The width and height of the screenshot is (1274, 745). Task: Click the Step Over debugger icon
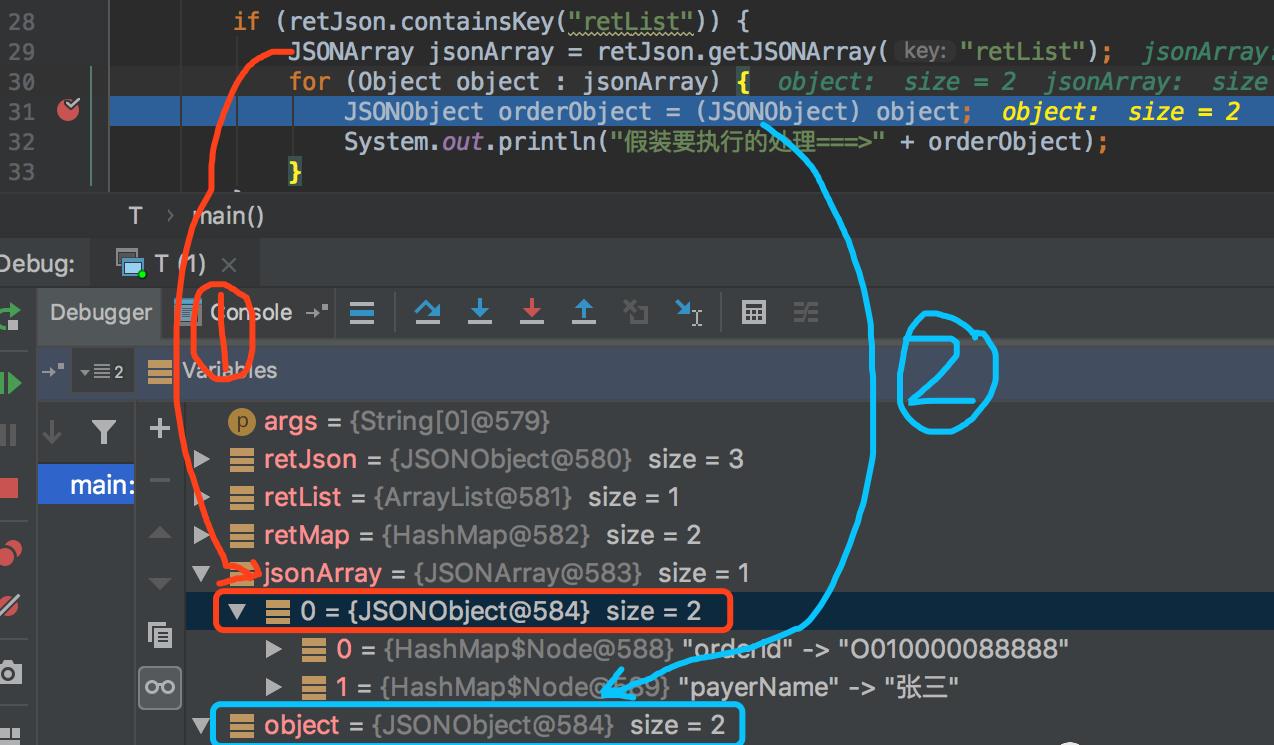pyautogui.click(x=428, y=312)
